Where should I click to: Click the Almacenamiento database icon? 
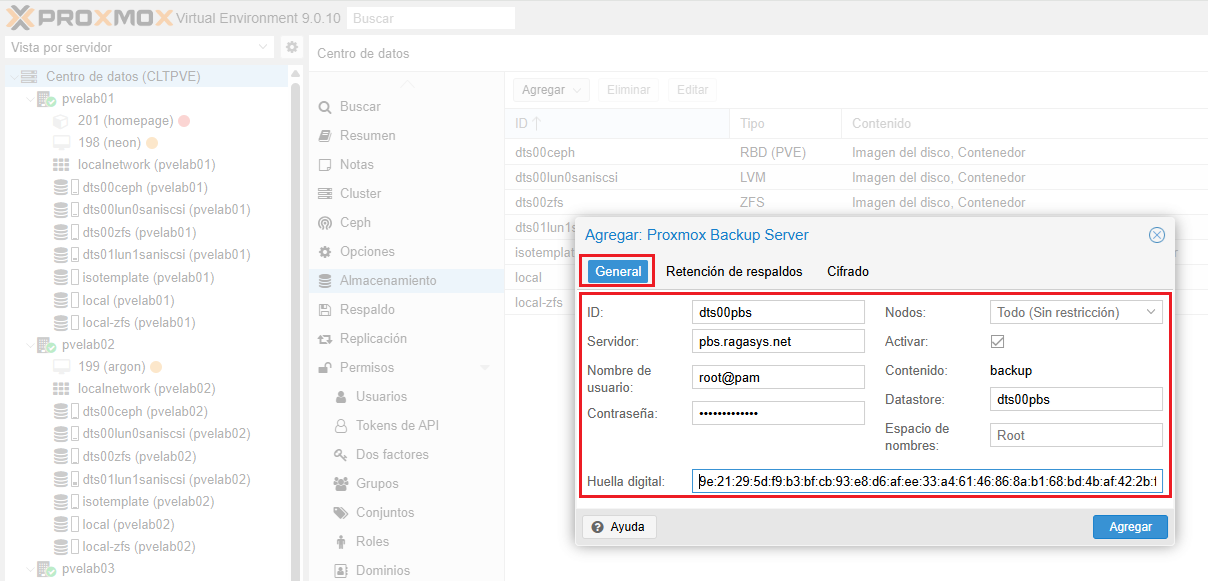324,281
